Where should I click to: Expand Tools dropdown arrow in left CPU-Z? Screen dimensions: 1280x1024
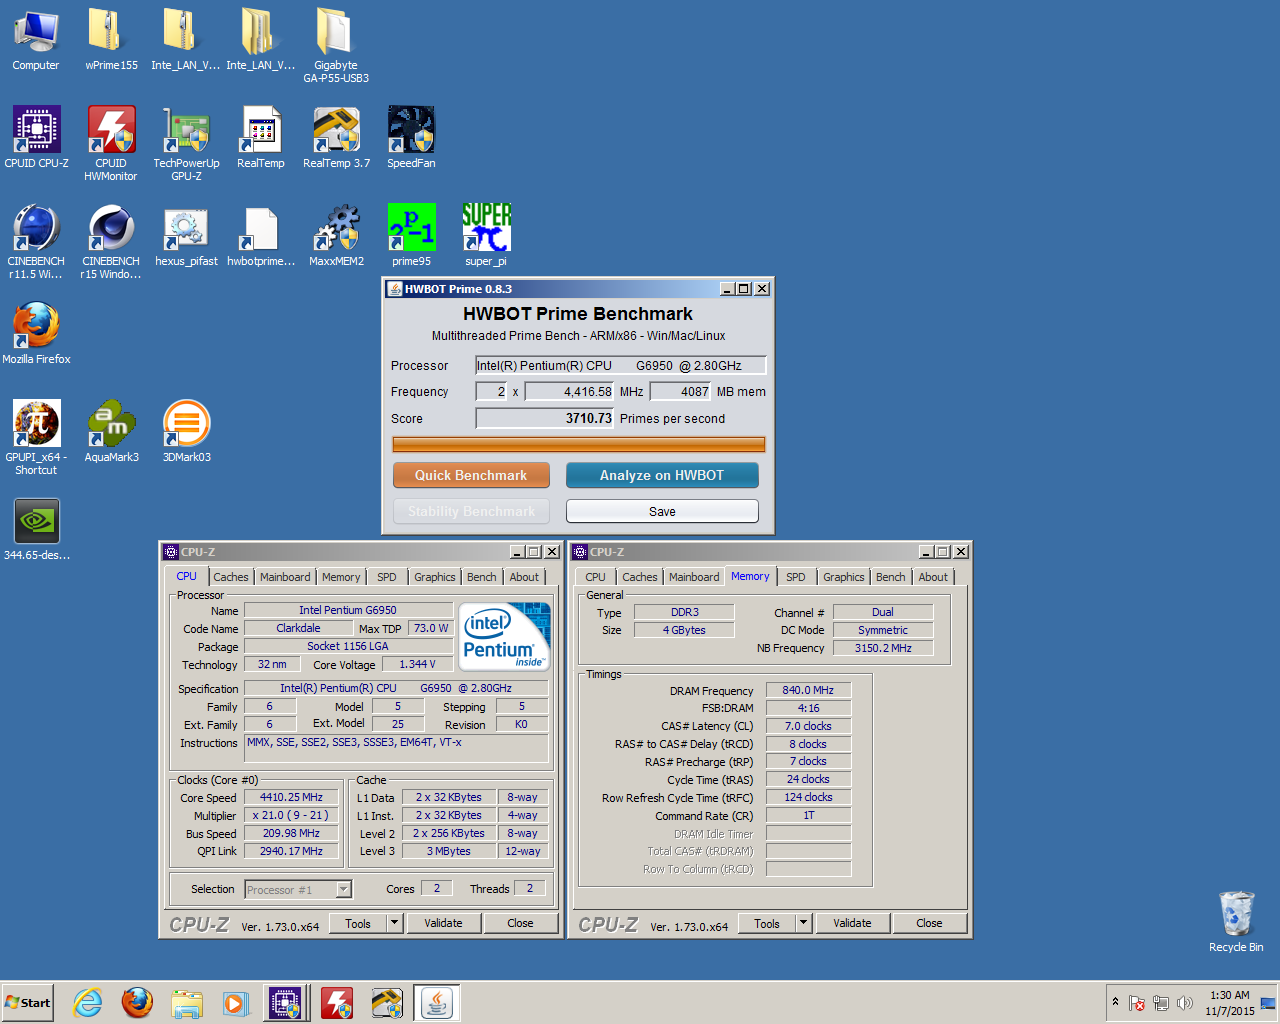tap(394, 923)
